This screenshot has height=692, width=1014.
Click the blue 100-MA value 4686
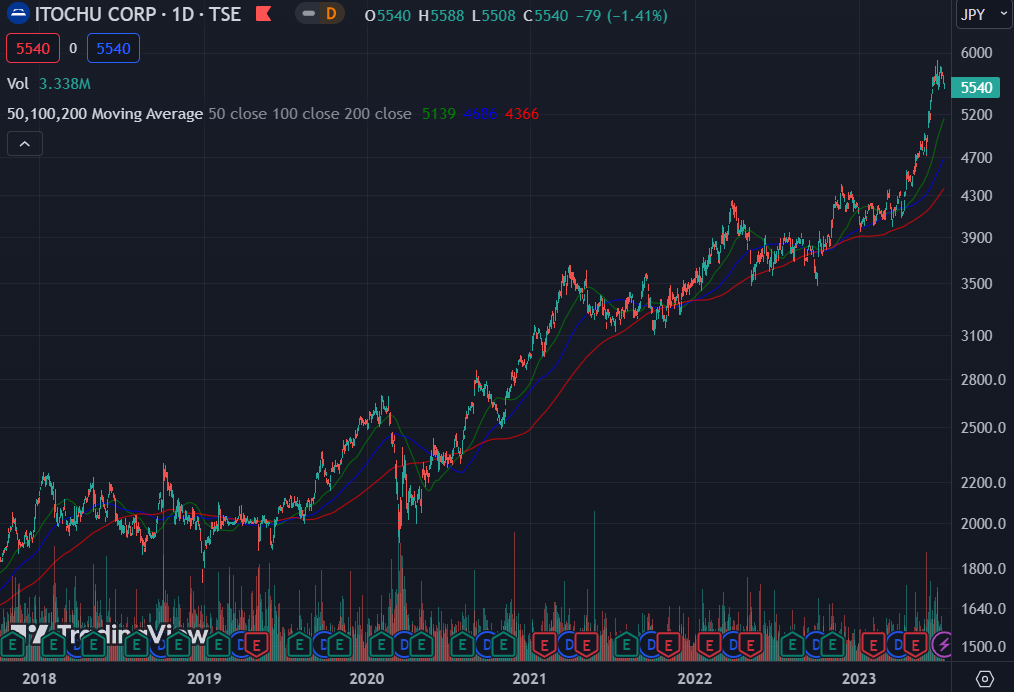[480, 114]
